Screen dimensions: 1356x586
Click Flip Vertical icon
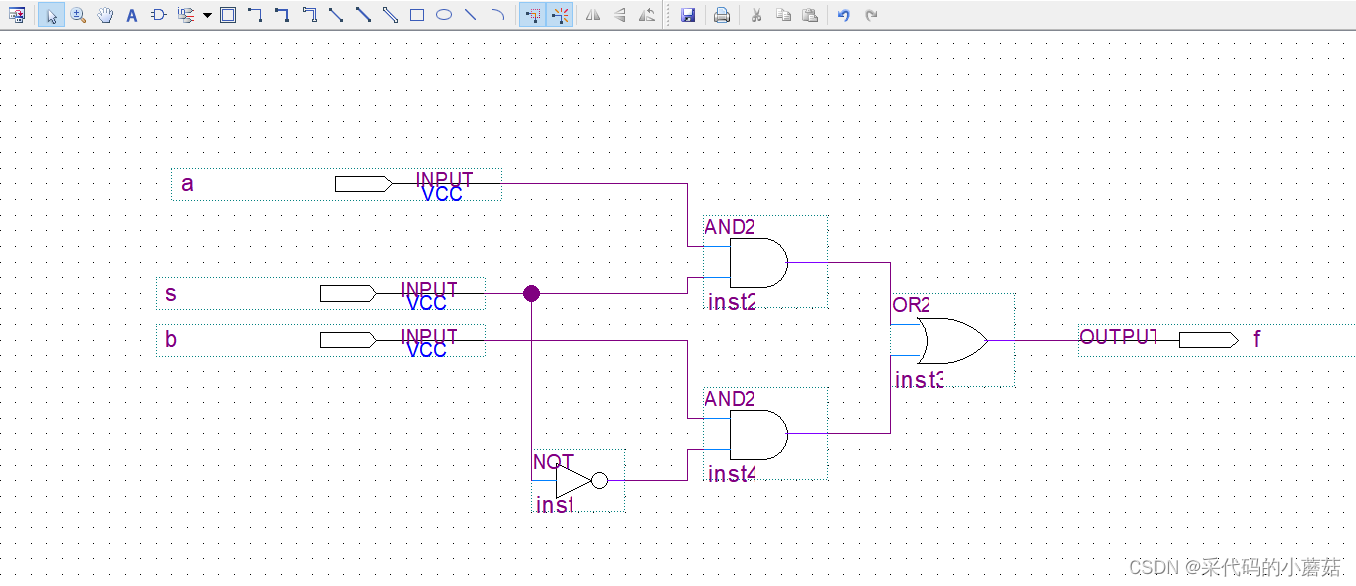click(x=620, y=15)
